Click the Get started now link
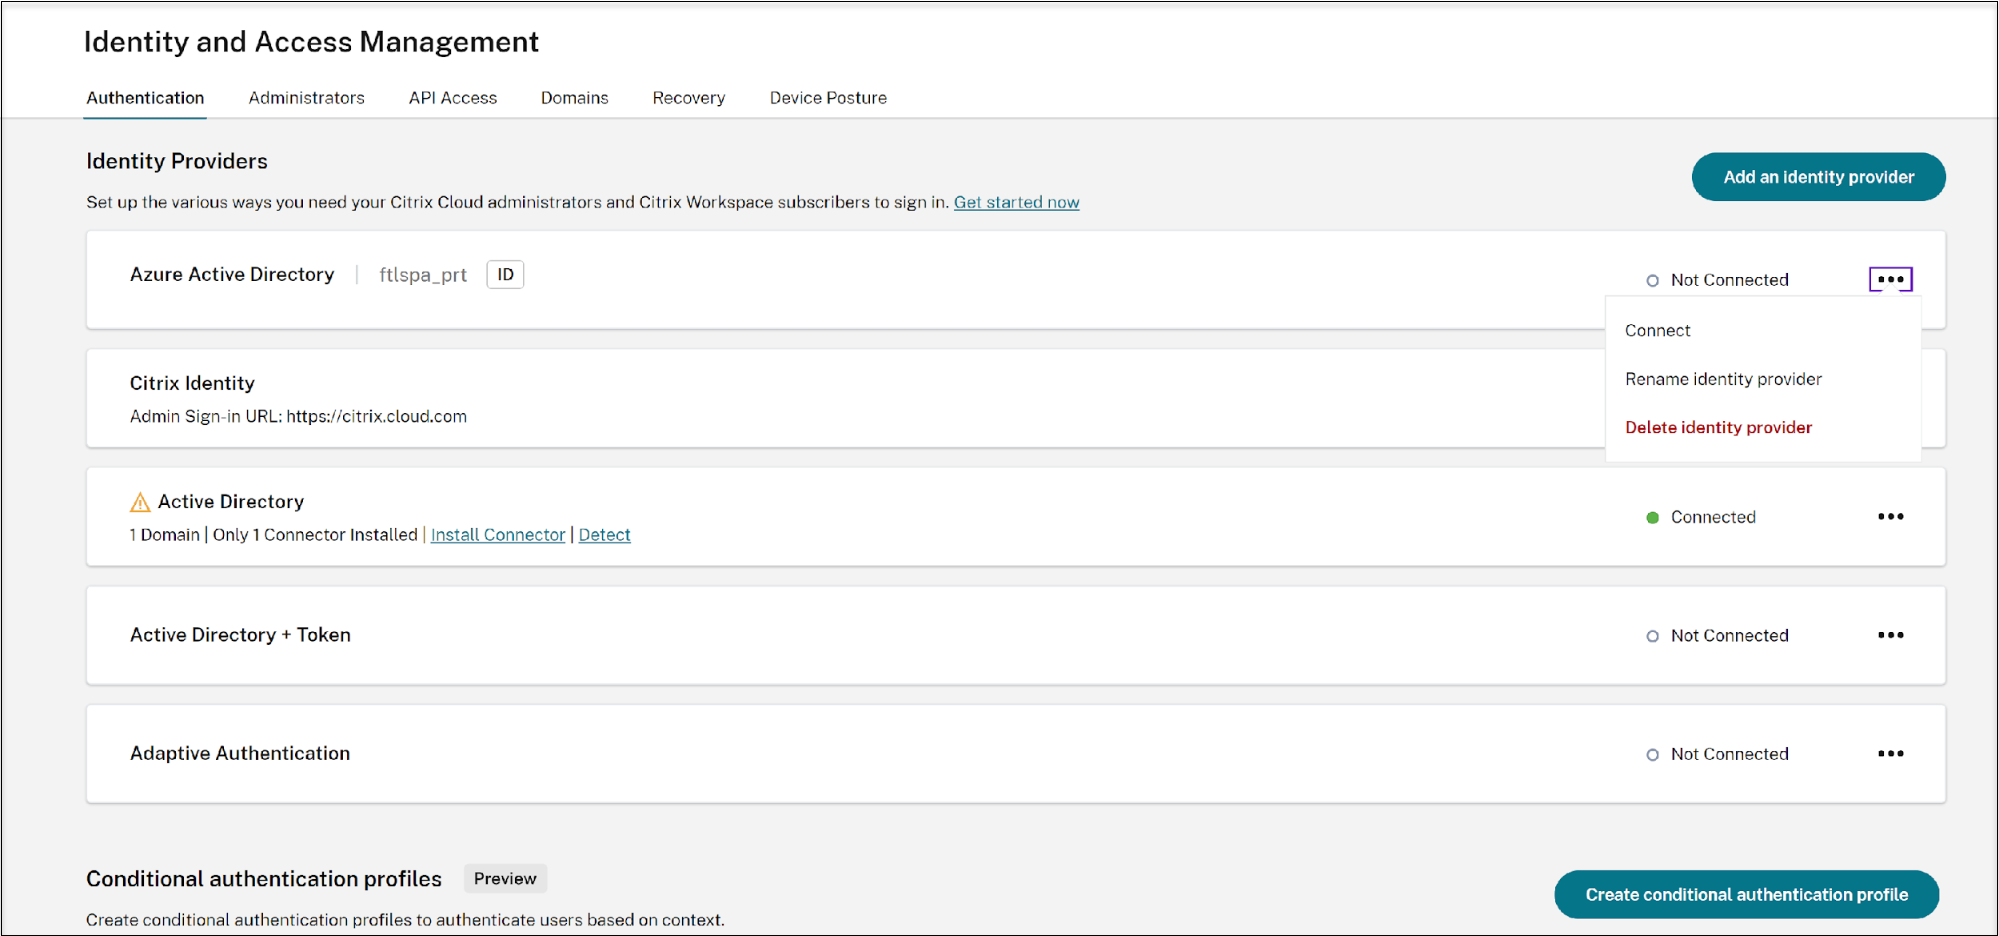 (x=1016, y=202)
